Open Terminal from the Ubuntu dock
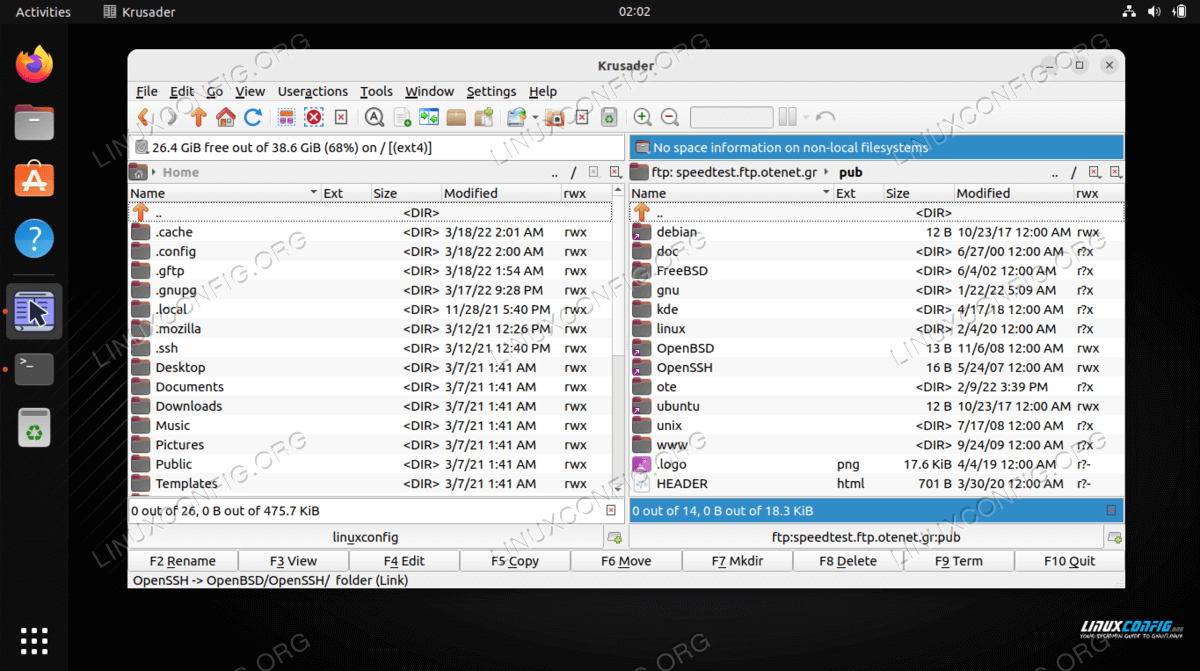 (x=34, y=369)
